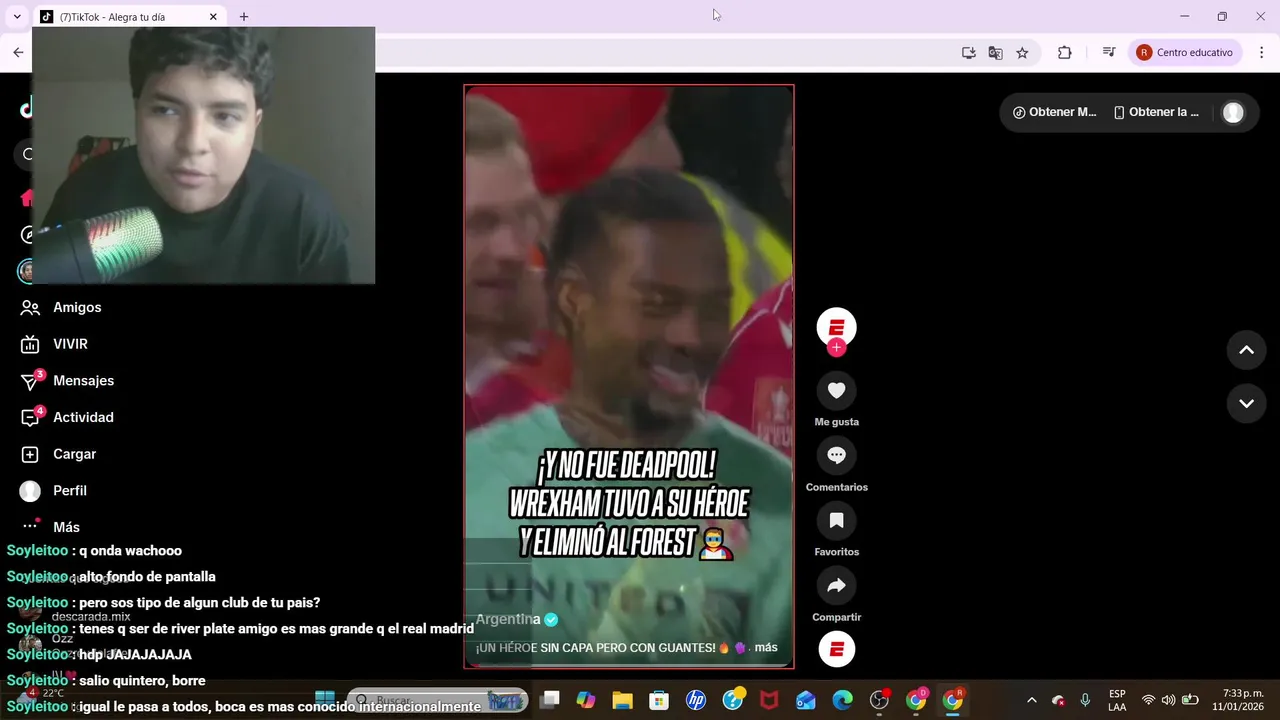Bookmark this page with the star
Image resolution: width=1280 pixels, height=720 pixels.
(1022, 53)
